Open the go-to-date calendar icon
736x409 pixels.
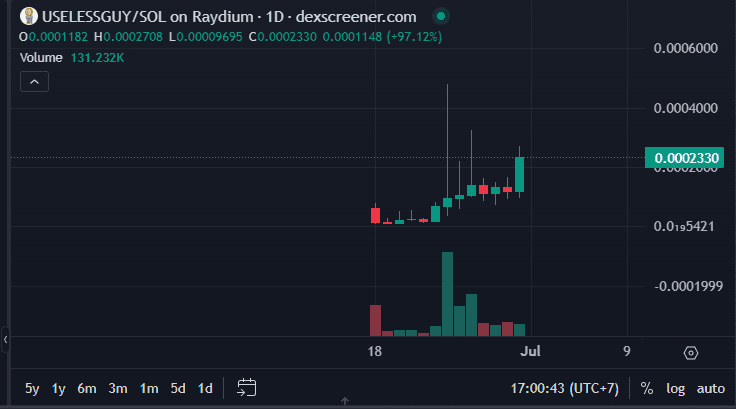tap(248, 387)
